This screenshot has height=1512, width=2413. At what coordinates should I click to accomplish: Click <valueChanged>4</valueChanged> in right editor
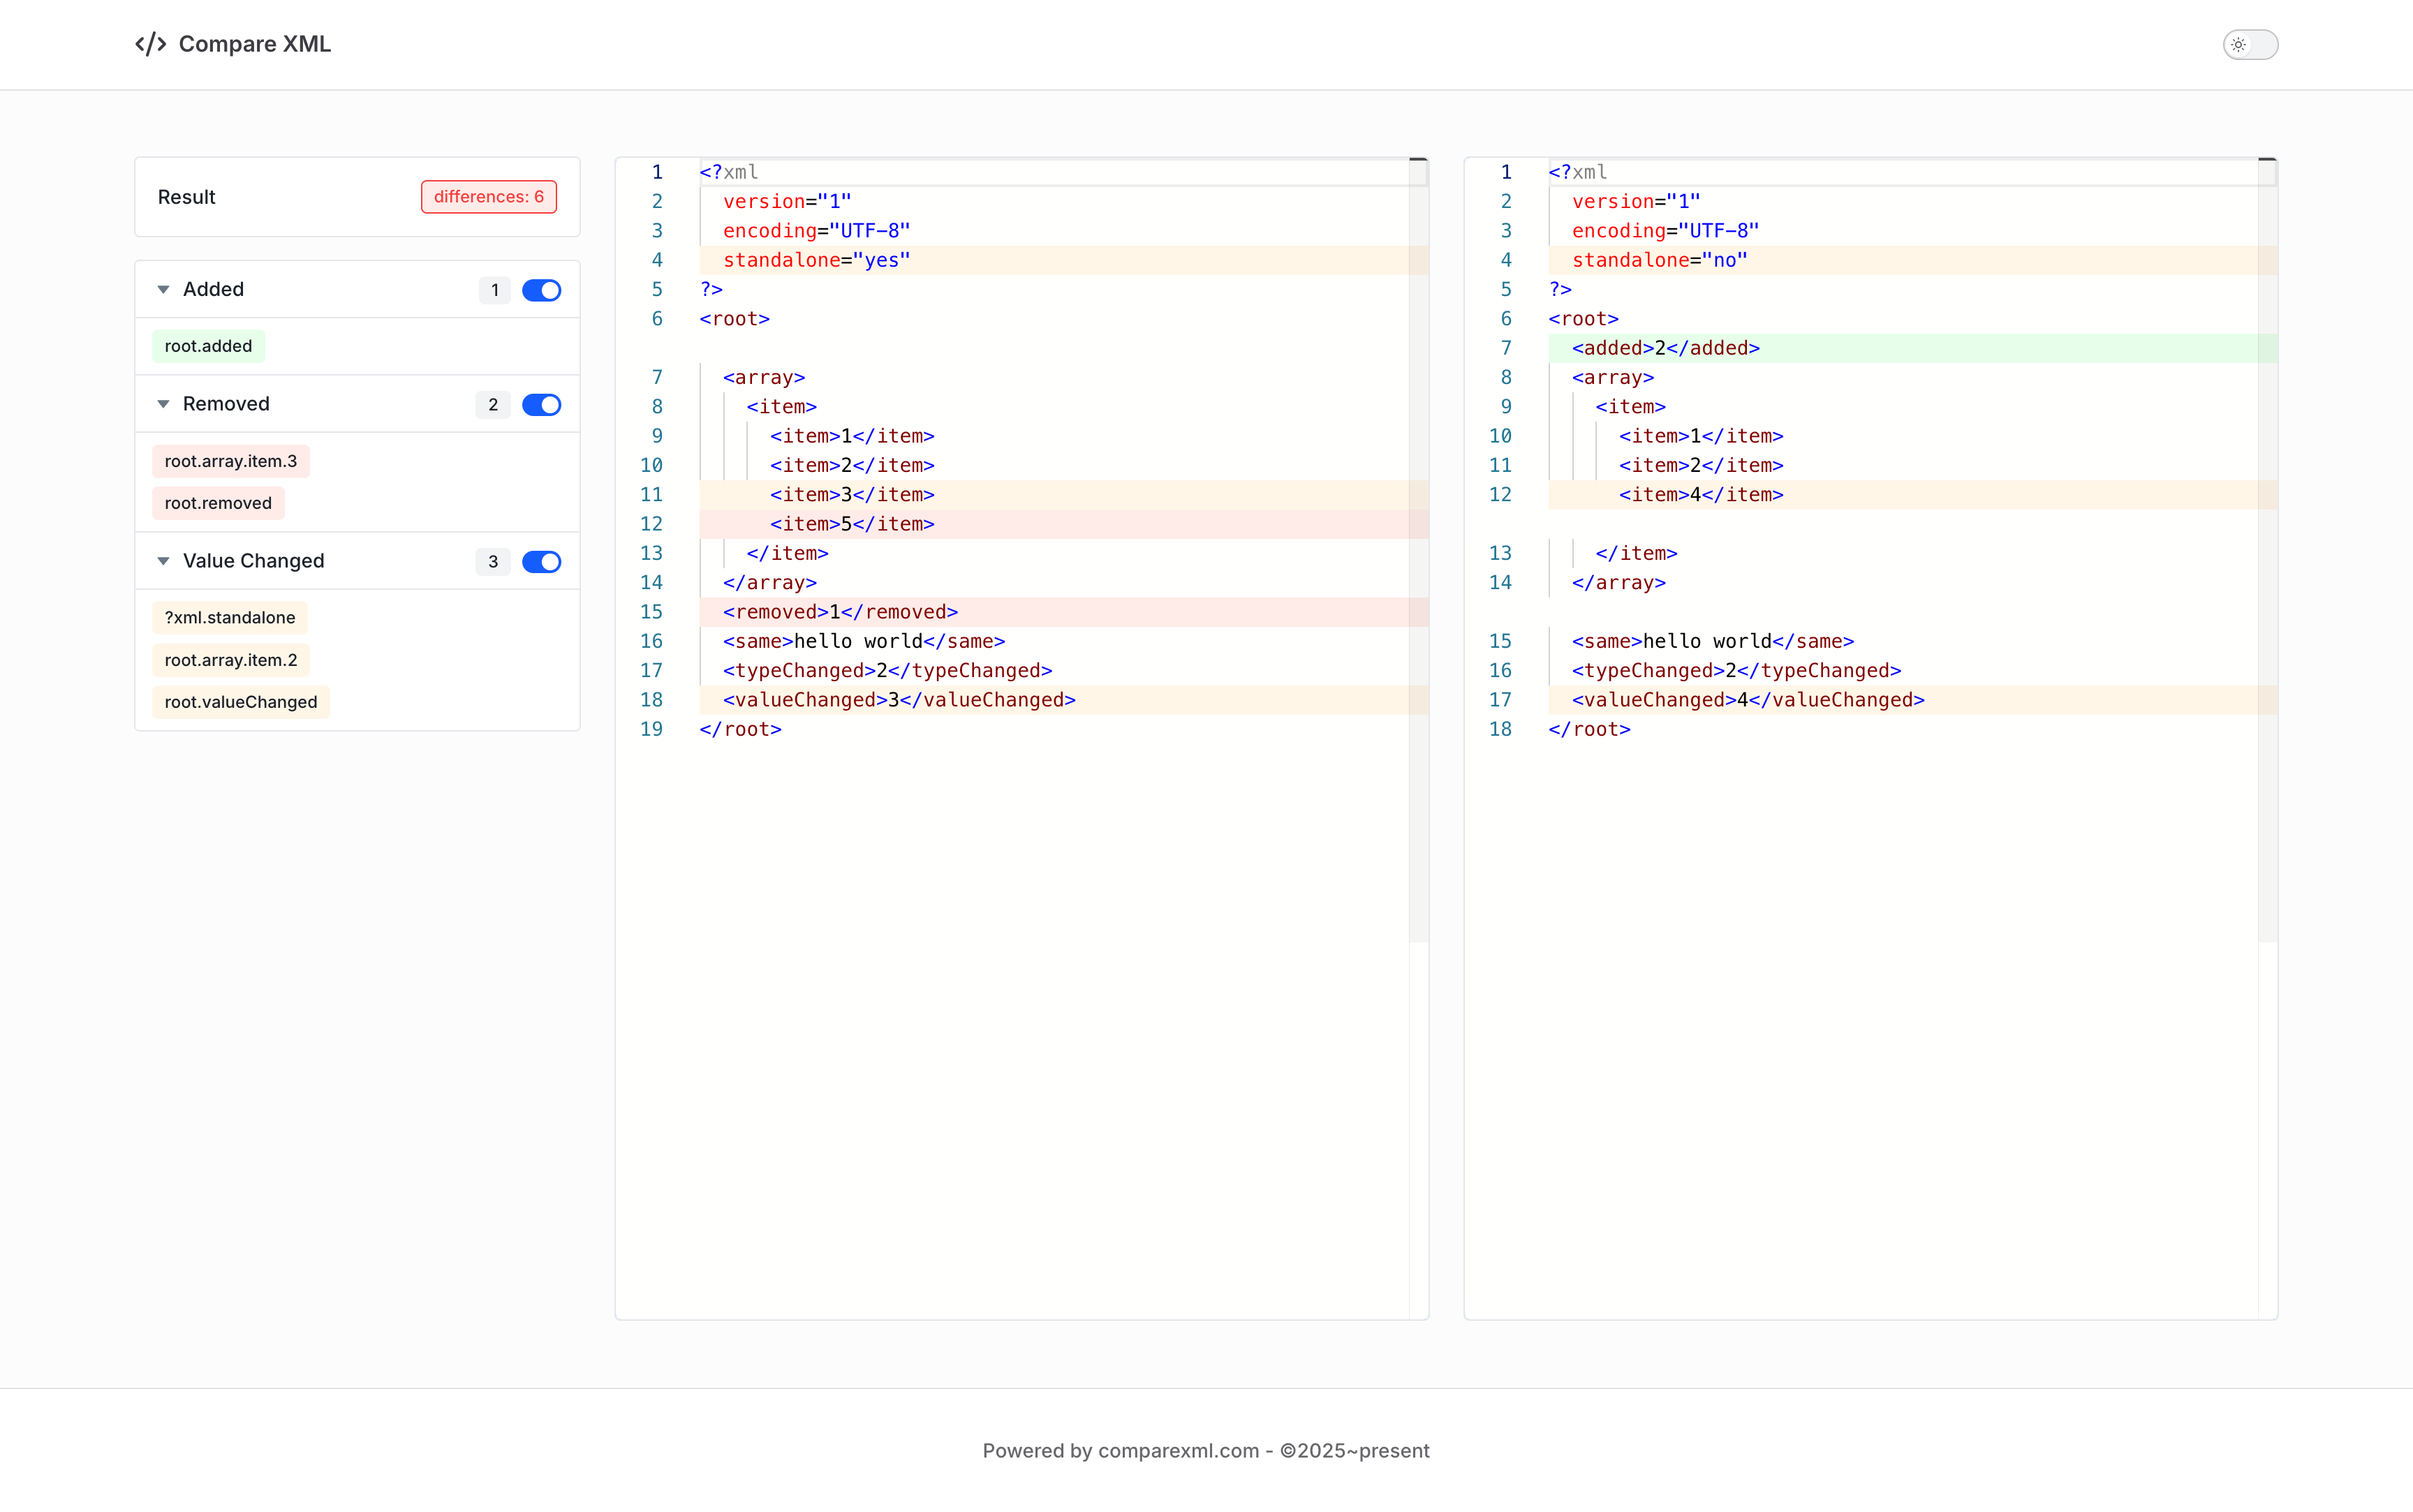(x=1748, y=700)
